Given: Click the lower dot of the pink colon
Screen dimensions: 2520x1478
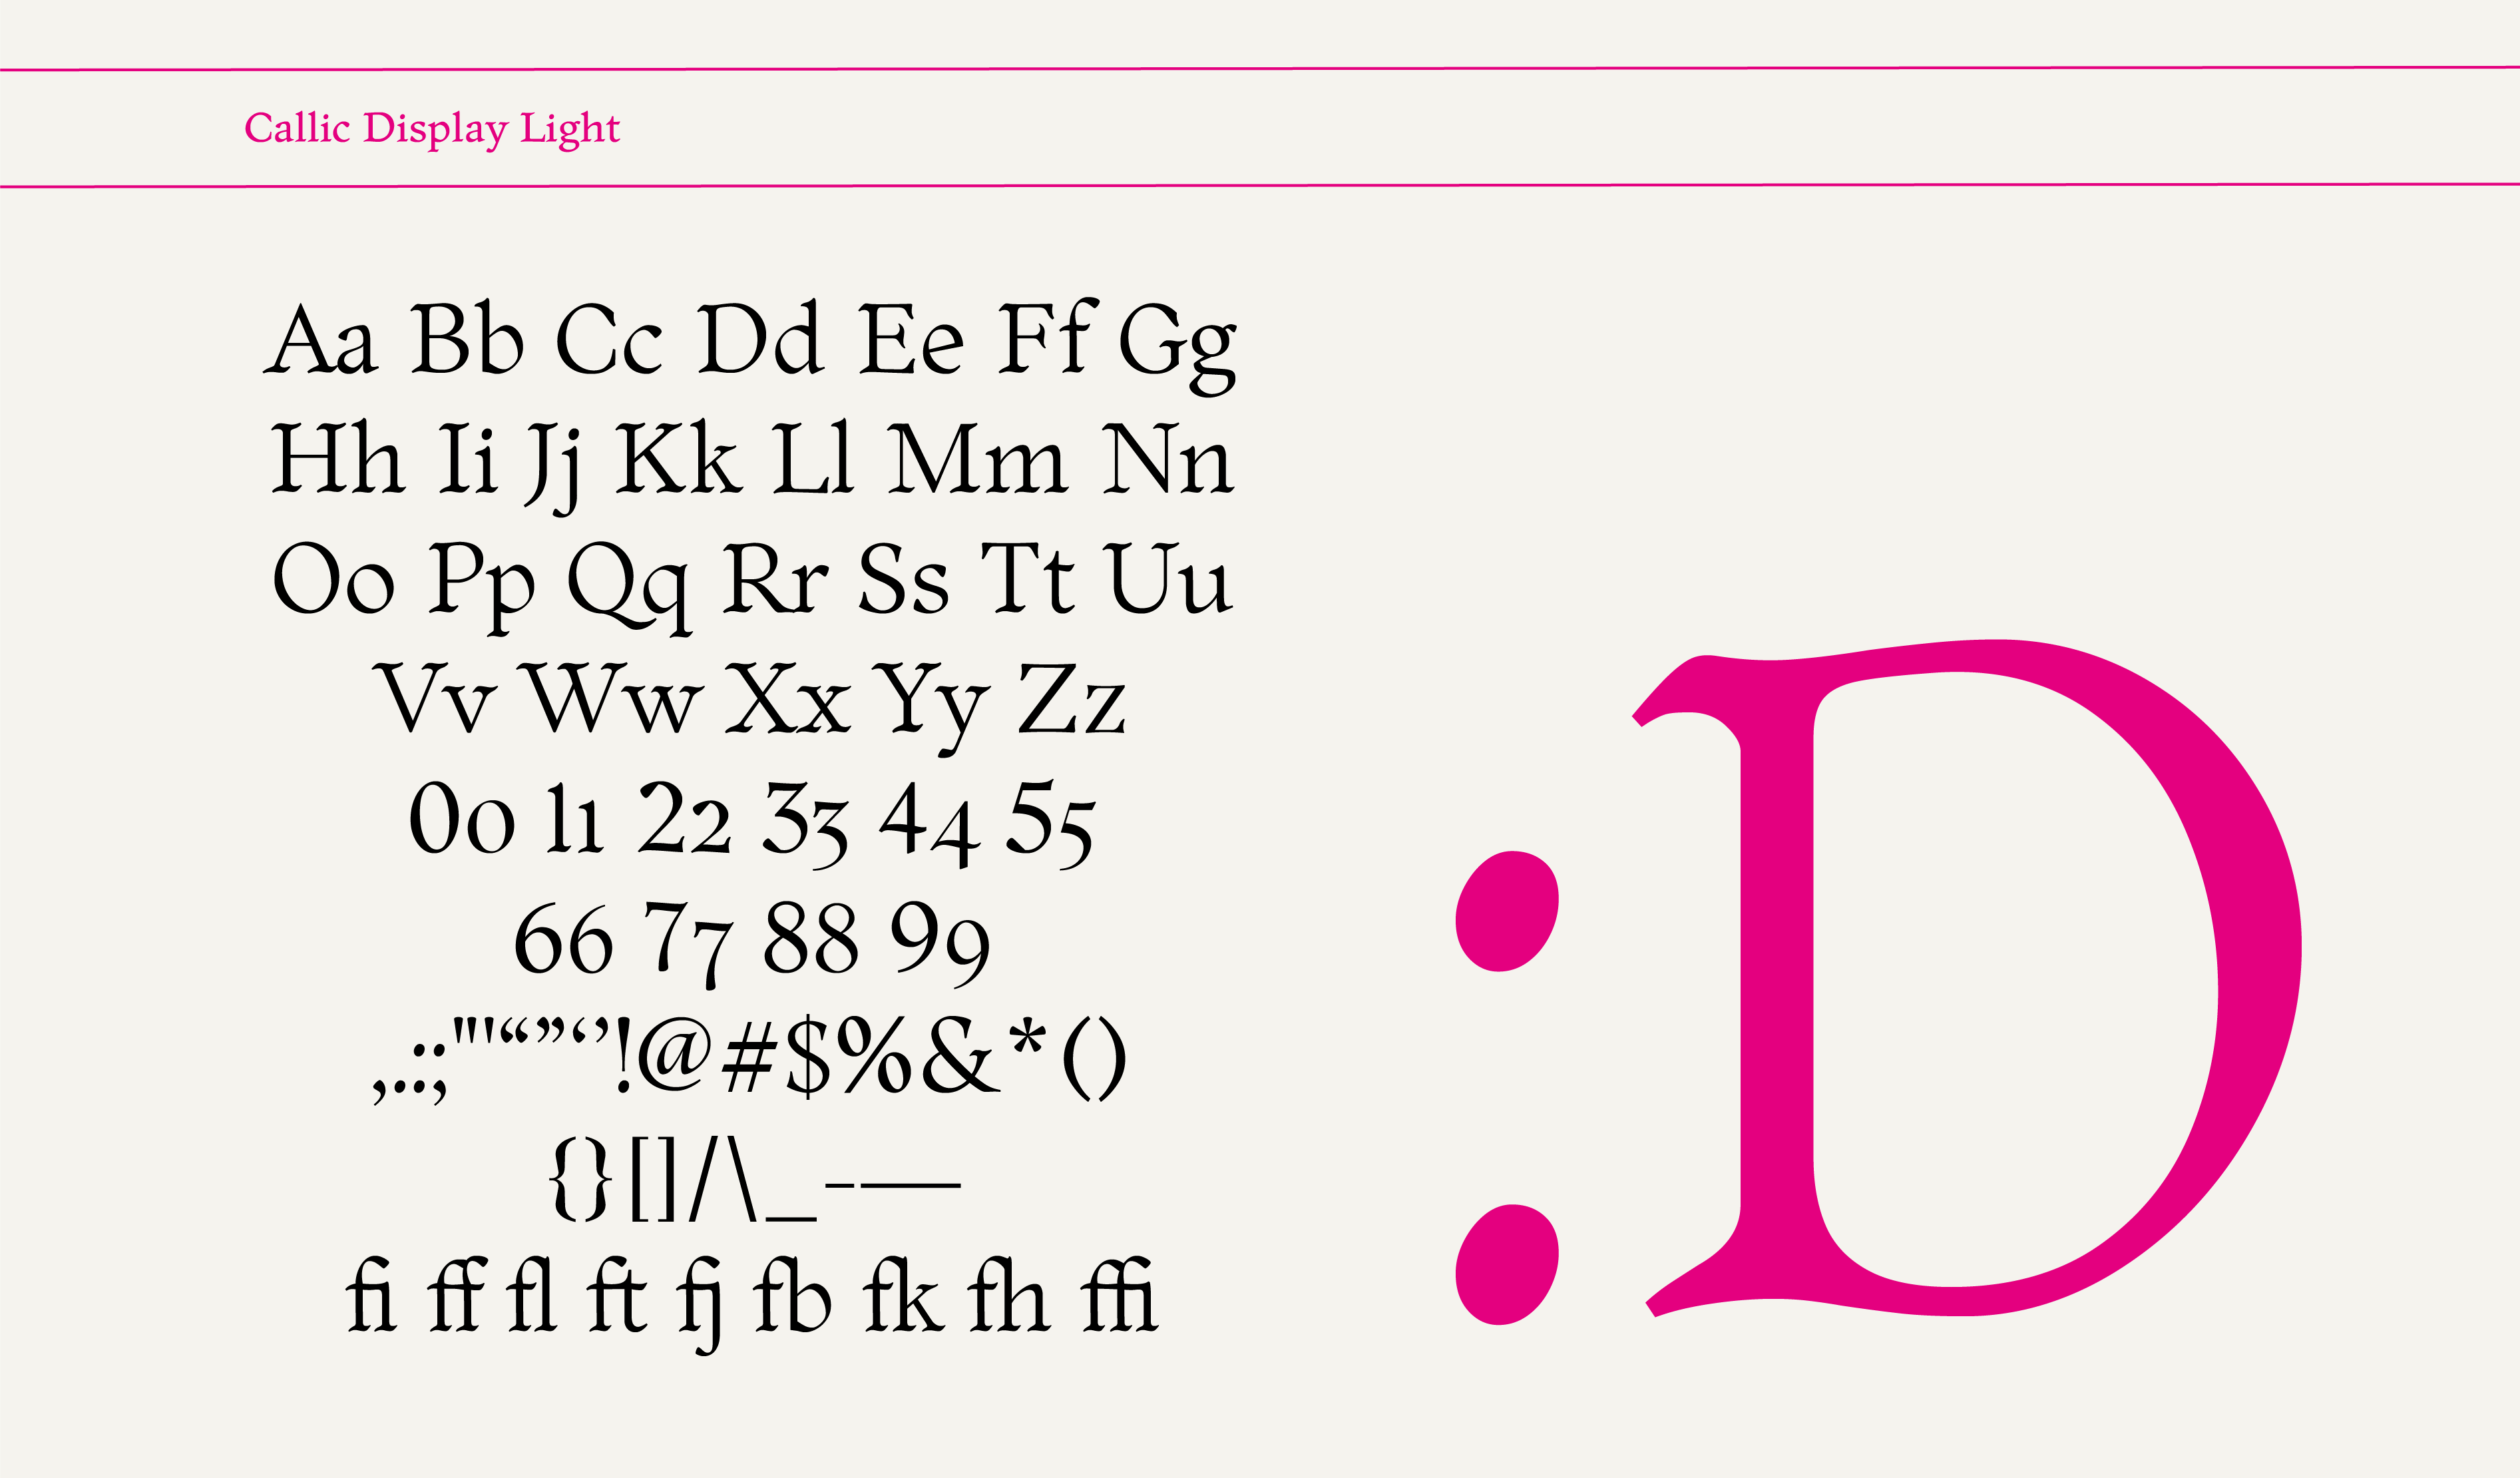Looking at the screenshot, I should click(x=1506, y=1264).
